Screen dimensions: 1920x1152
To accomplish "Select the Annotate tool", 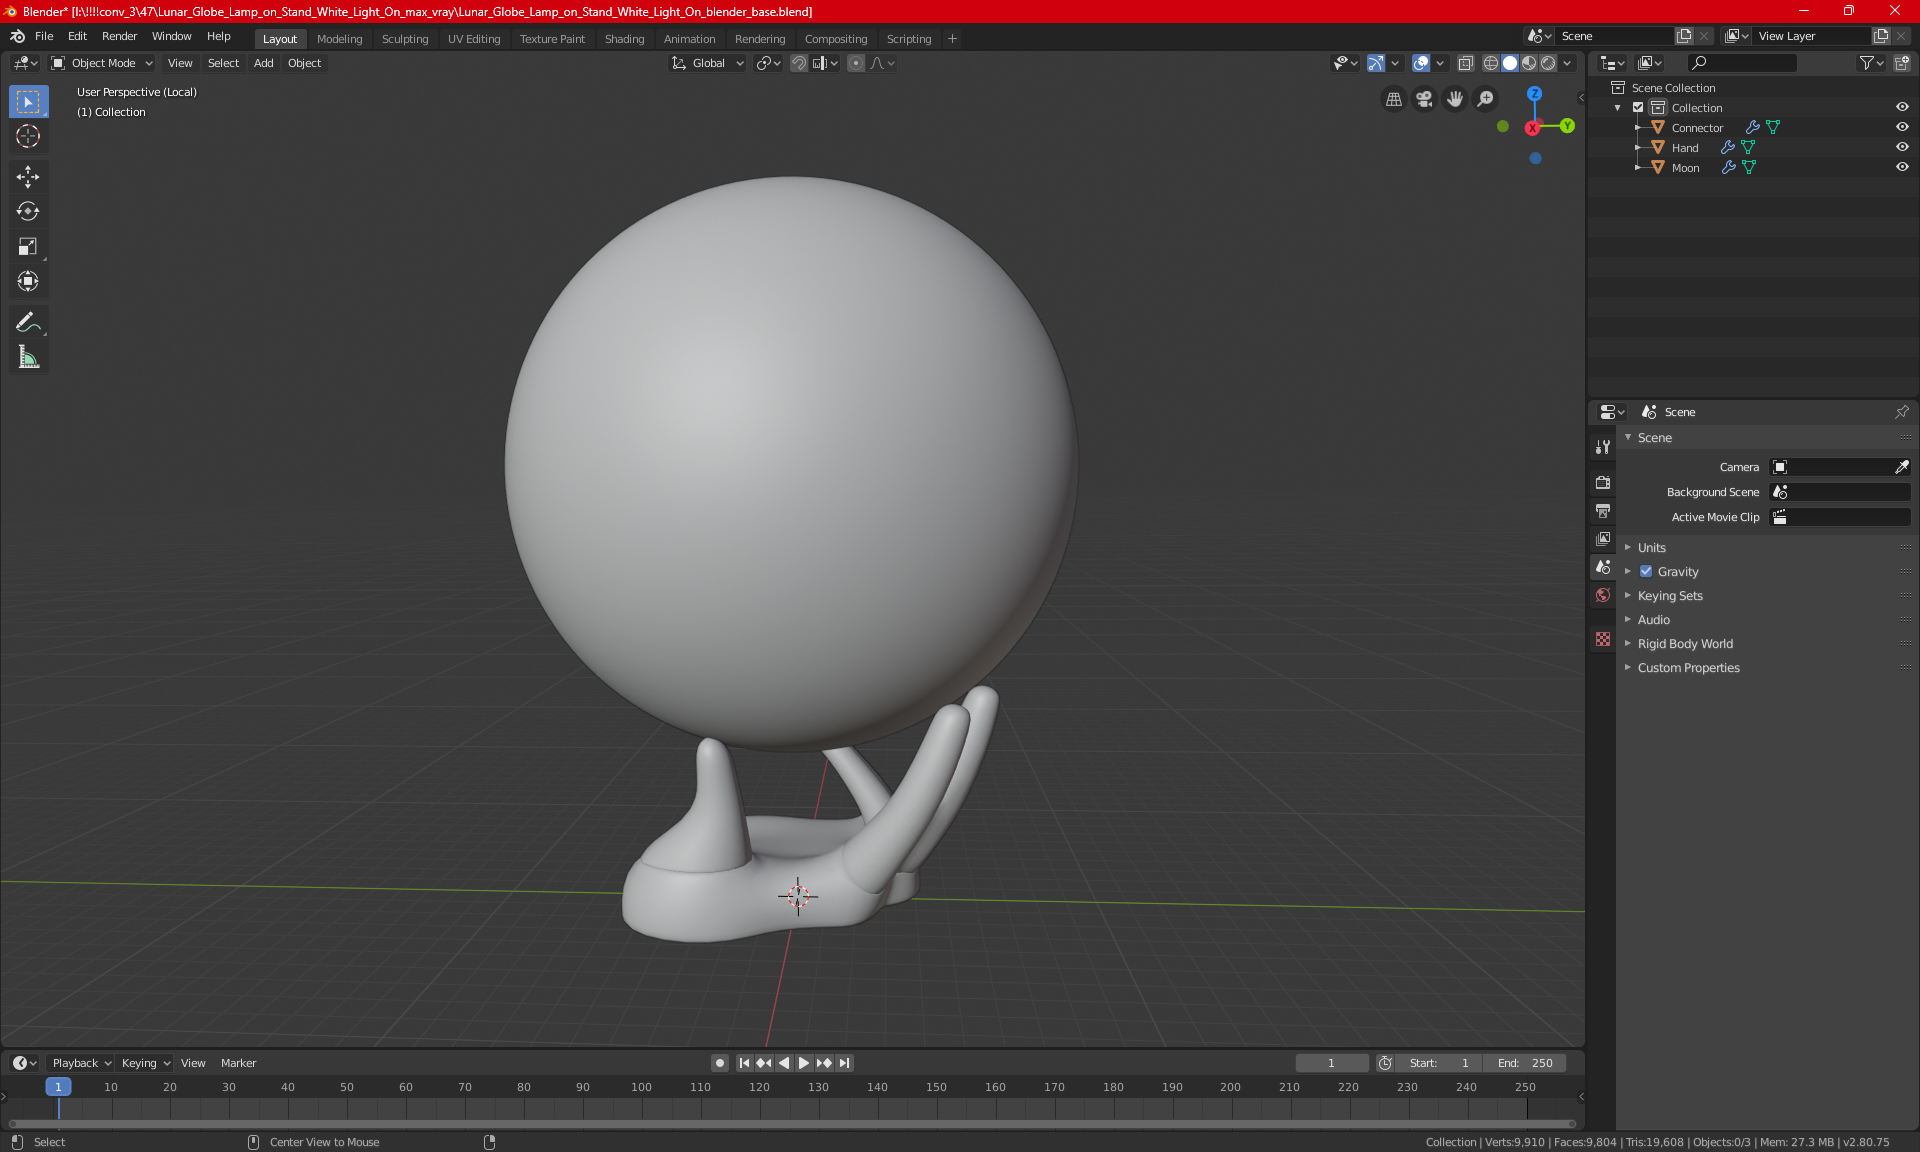I will point(28,322).
